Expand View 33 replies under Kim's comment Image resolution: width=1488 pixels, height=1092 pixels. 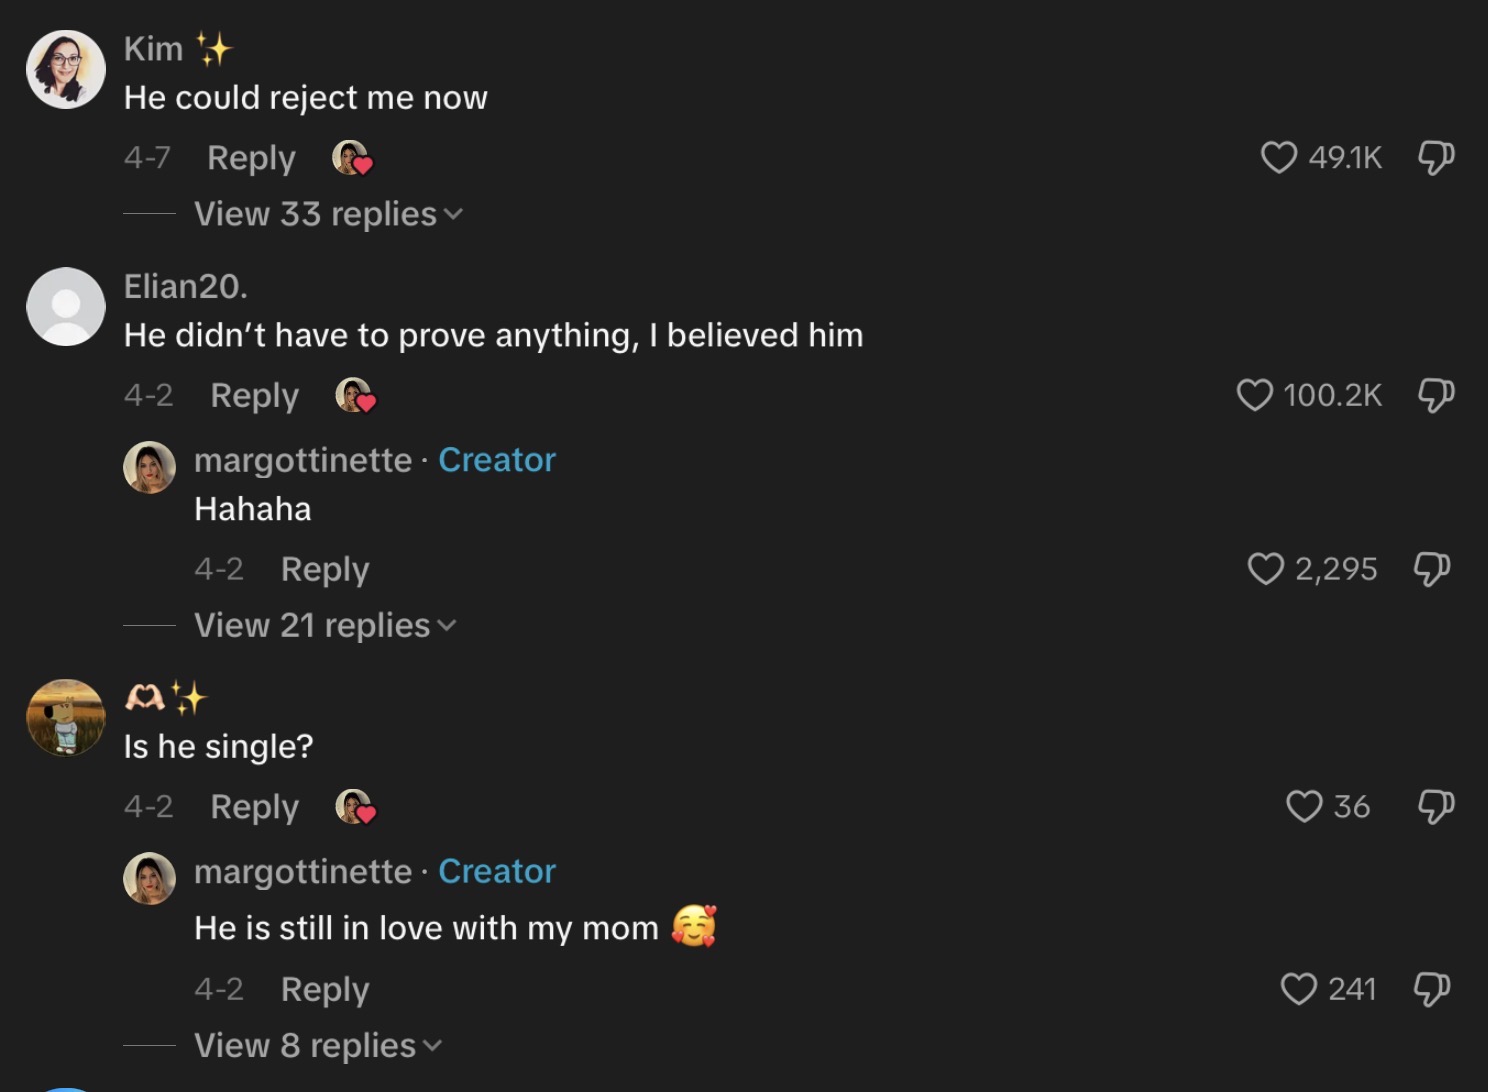click(x=328, y=214)
